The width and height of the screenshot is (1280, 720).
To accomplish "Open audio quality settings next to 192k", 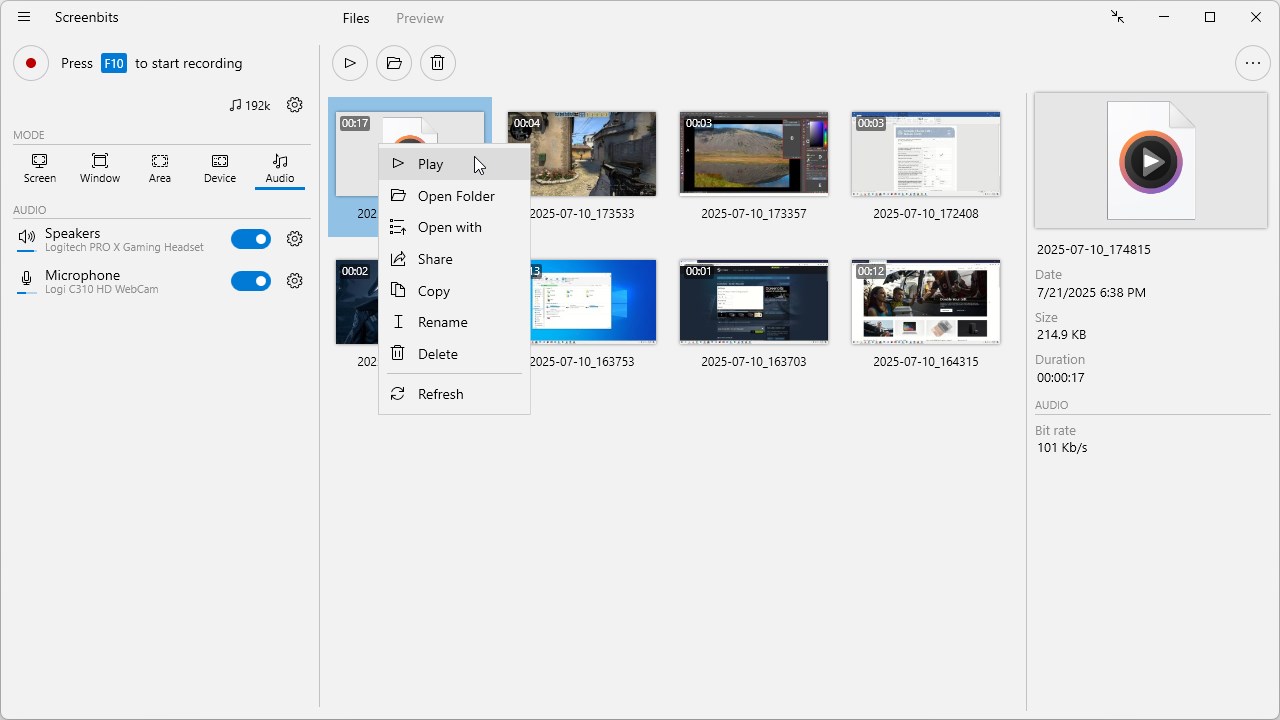I will pos(294,104).
